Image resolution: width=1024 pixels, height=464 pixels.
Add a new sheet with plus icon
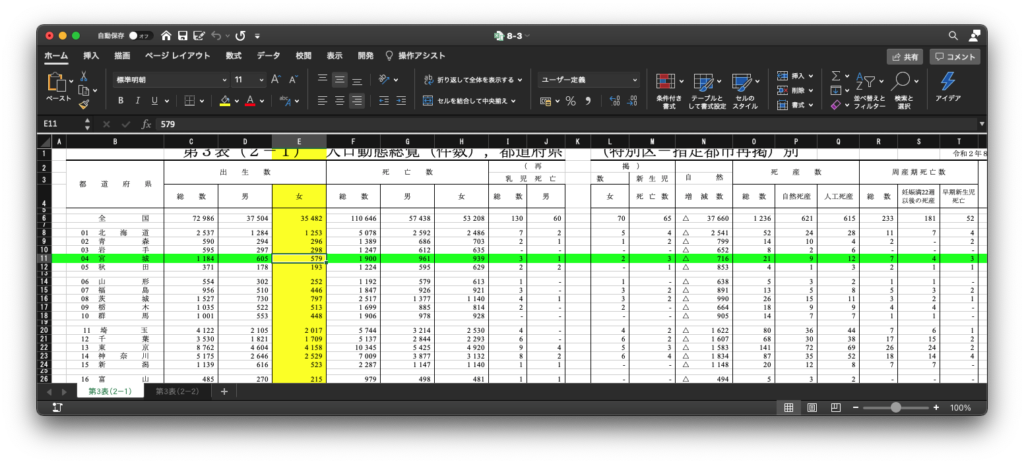pyautogui.click(x=224, y=391)
